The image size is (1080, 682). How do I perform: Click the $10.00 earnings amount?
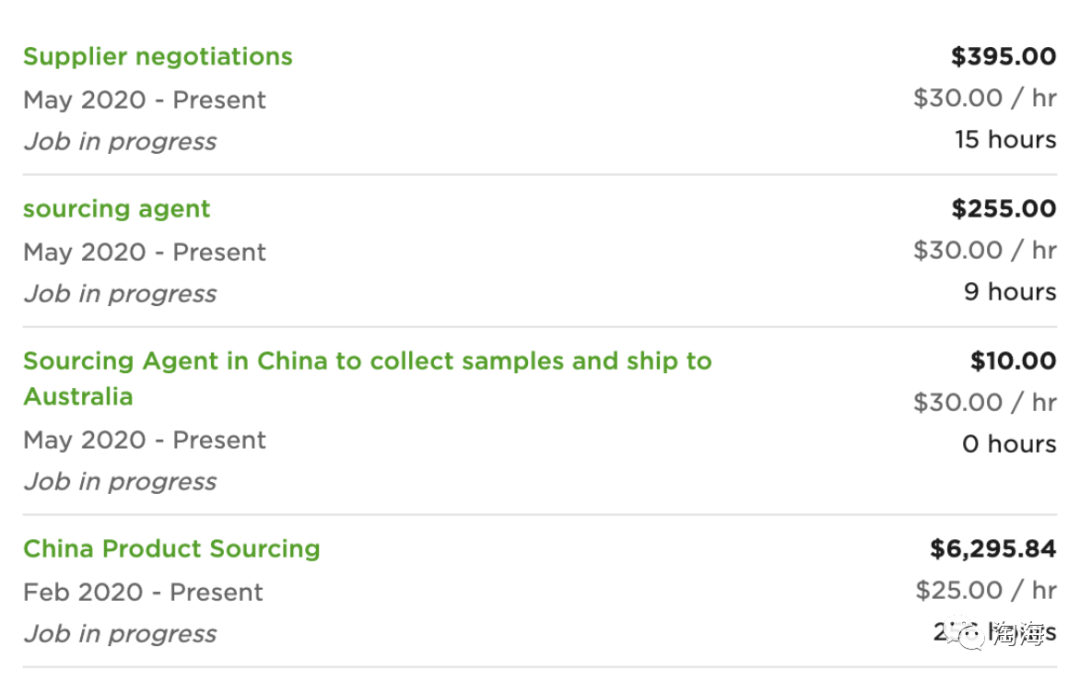tap(1013, 361)
